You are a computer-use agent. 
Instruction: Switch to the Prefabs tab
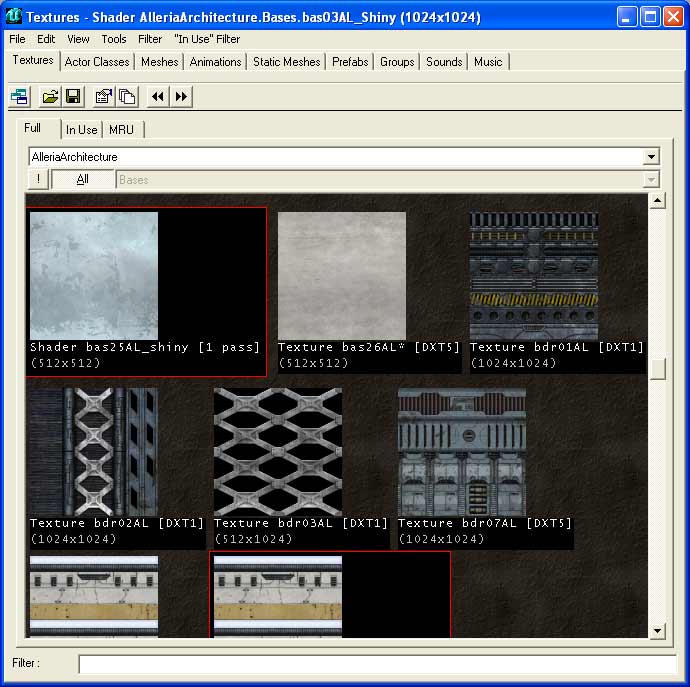pyautogui.click(x=350, y=62)
